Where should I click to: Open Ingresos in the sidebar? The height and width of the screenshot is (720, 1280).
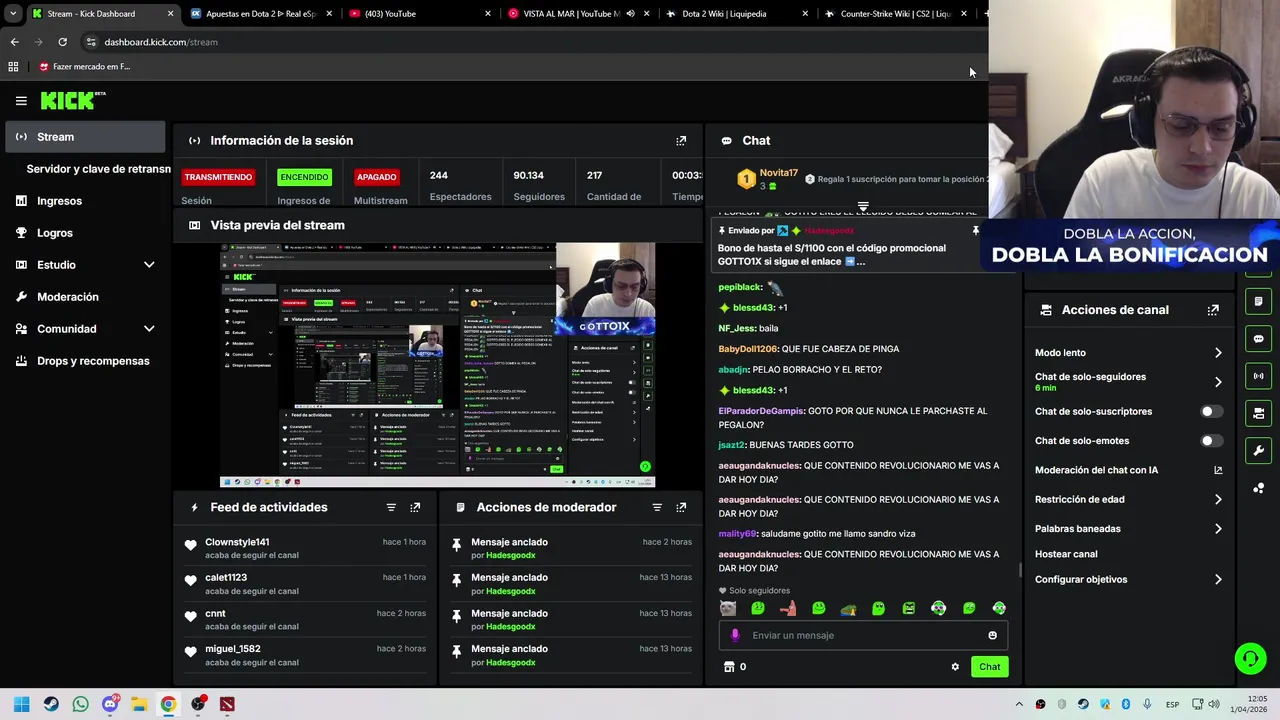coord(59,201)
